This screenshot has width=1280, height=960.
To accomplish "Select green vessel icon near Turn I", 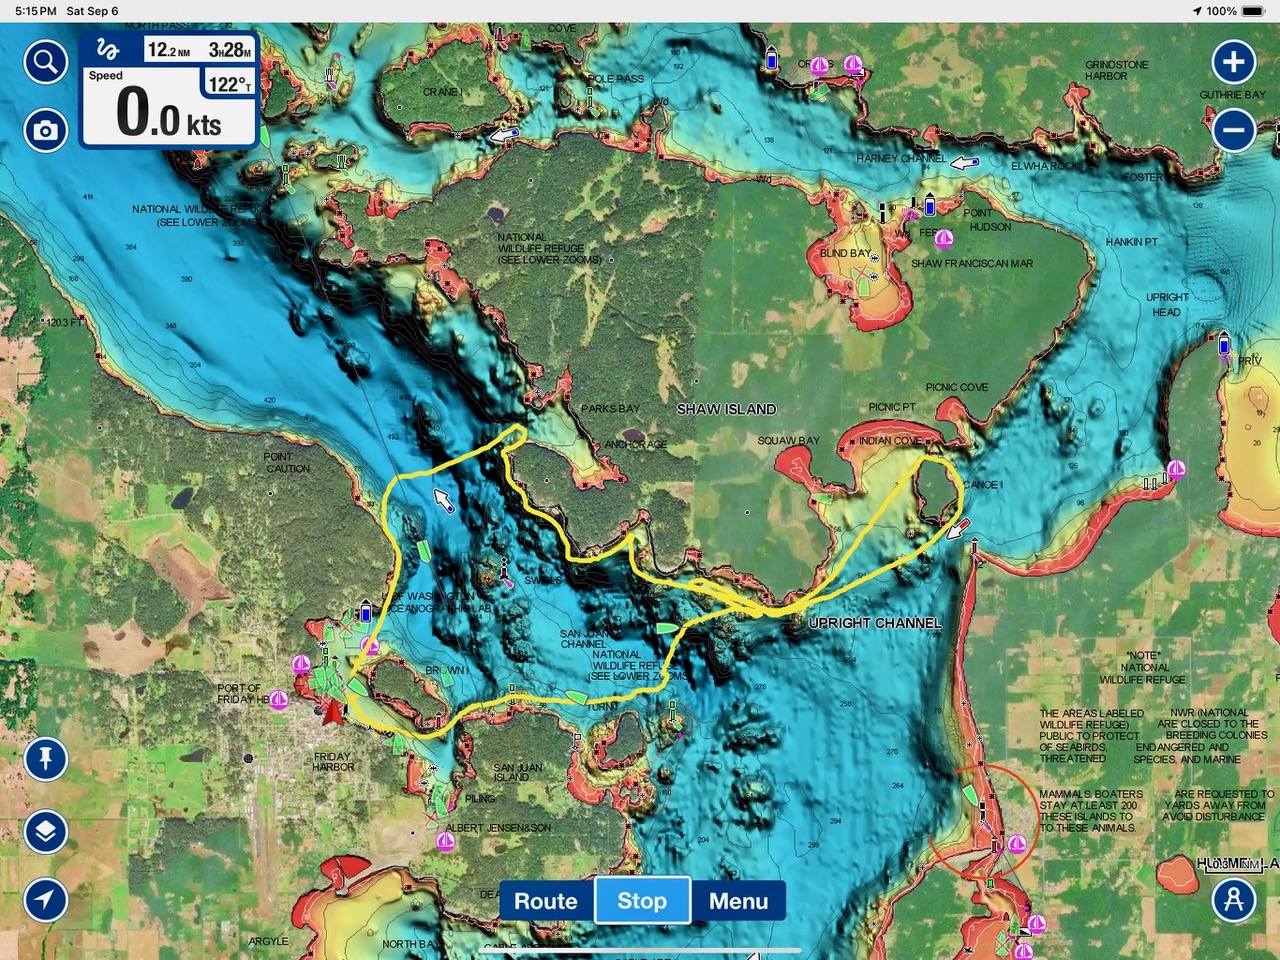I will tap(575, 697).
